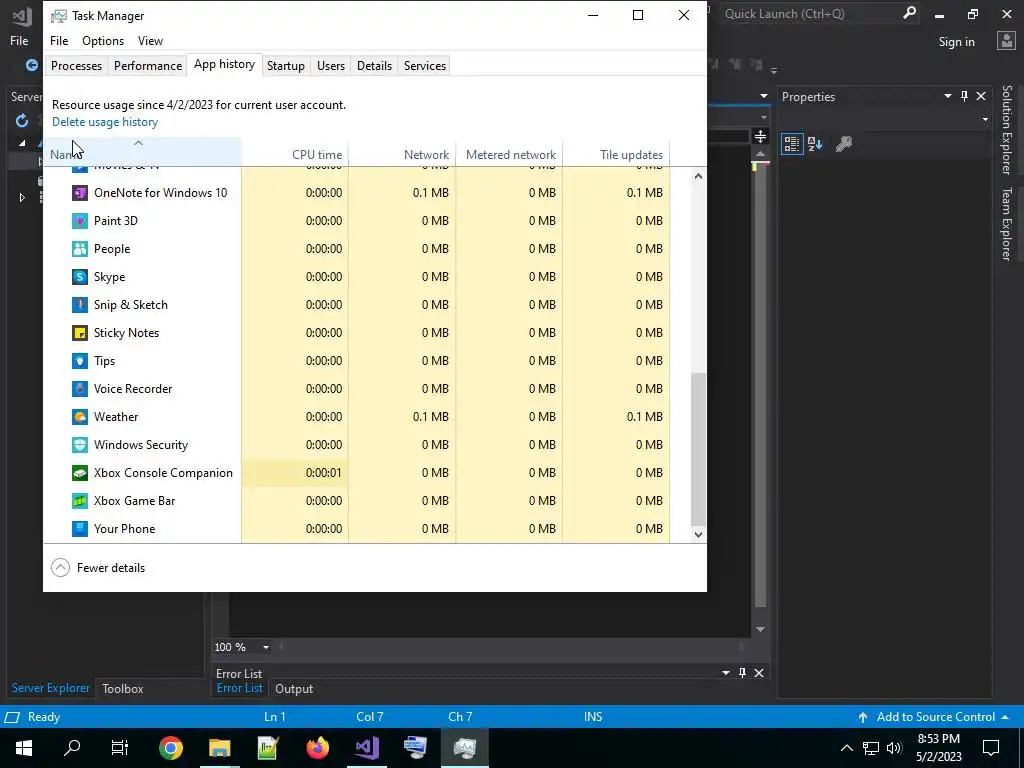Pin the Properties panel with pushpin
The image size is (1024, 768).
[965, 97]
